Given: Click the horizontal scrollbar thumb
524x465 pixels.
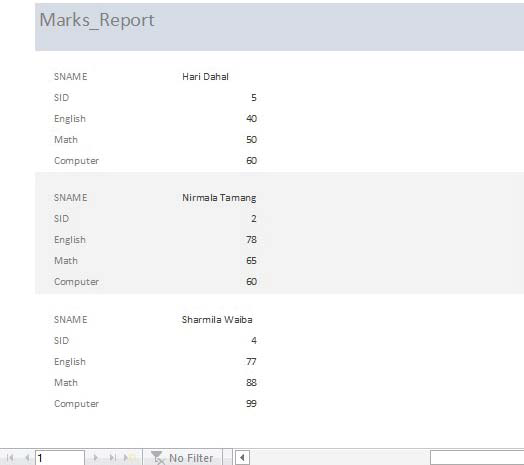Looking at the screenshot, I should (477, 458).
